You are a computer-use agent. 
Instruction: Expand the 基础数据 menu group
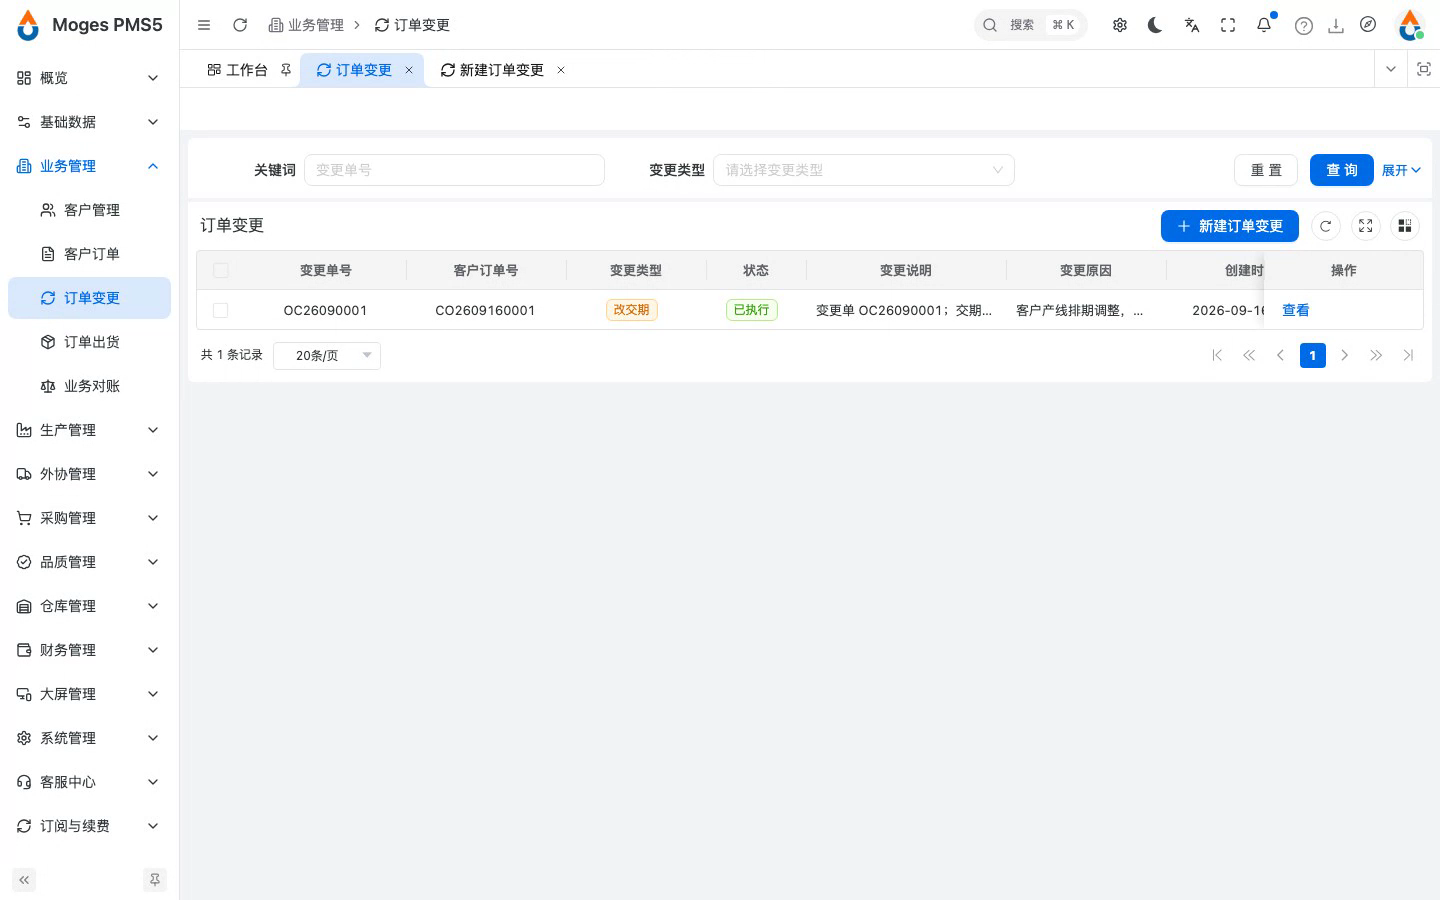tap(89, 122)
